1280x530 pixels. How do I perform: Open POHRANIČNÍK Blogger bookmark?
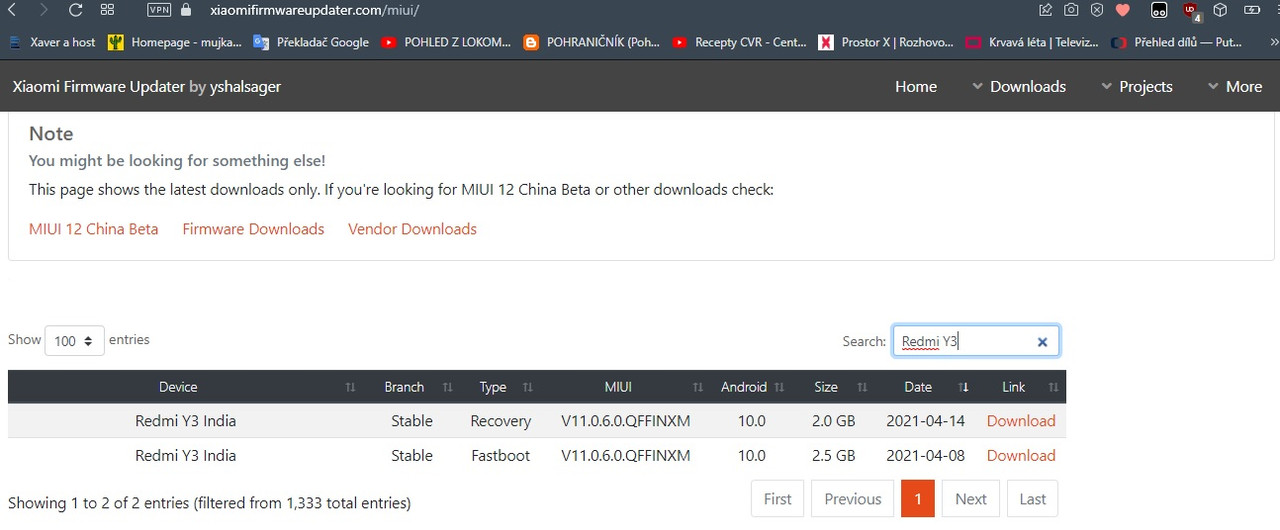[x=591, y=42]
